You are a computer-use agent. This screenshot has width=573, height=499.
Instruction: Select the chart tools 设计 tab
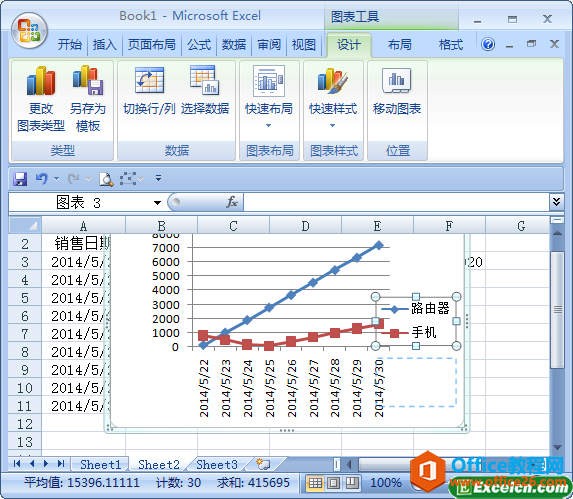(x=349, y=45)
